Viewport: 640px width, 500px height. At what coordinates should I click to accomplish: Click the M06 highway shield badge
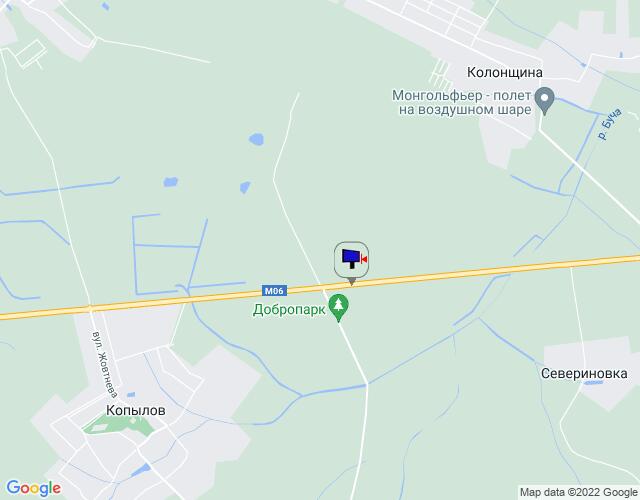[274, 291]
